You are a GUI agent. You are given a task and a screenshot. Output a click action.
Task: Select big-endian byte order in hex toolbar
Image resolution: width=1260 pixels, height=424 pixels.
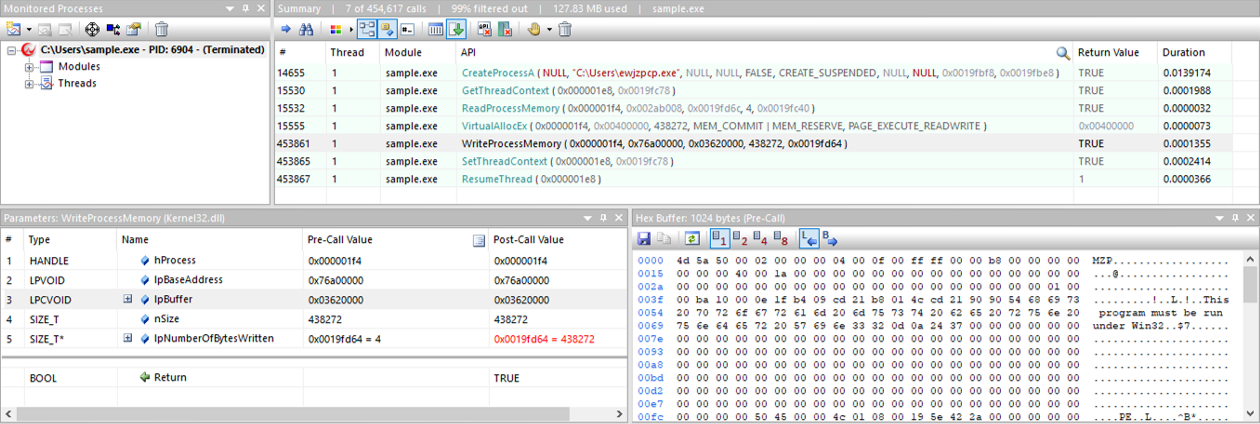point(829,239)
